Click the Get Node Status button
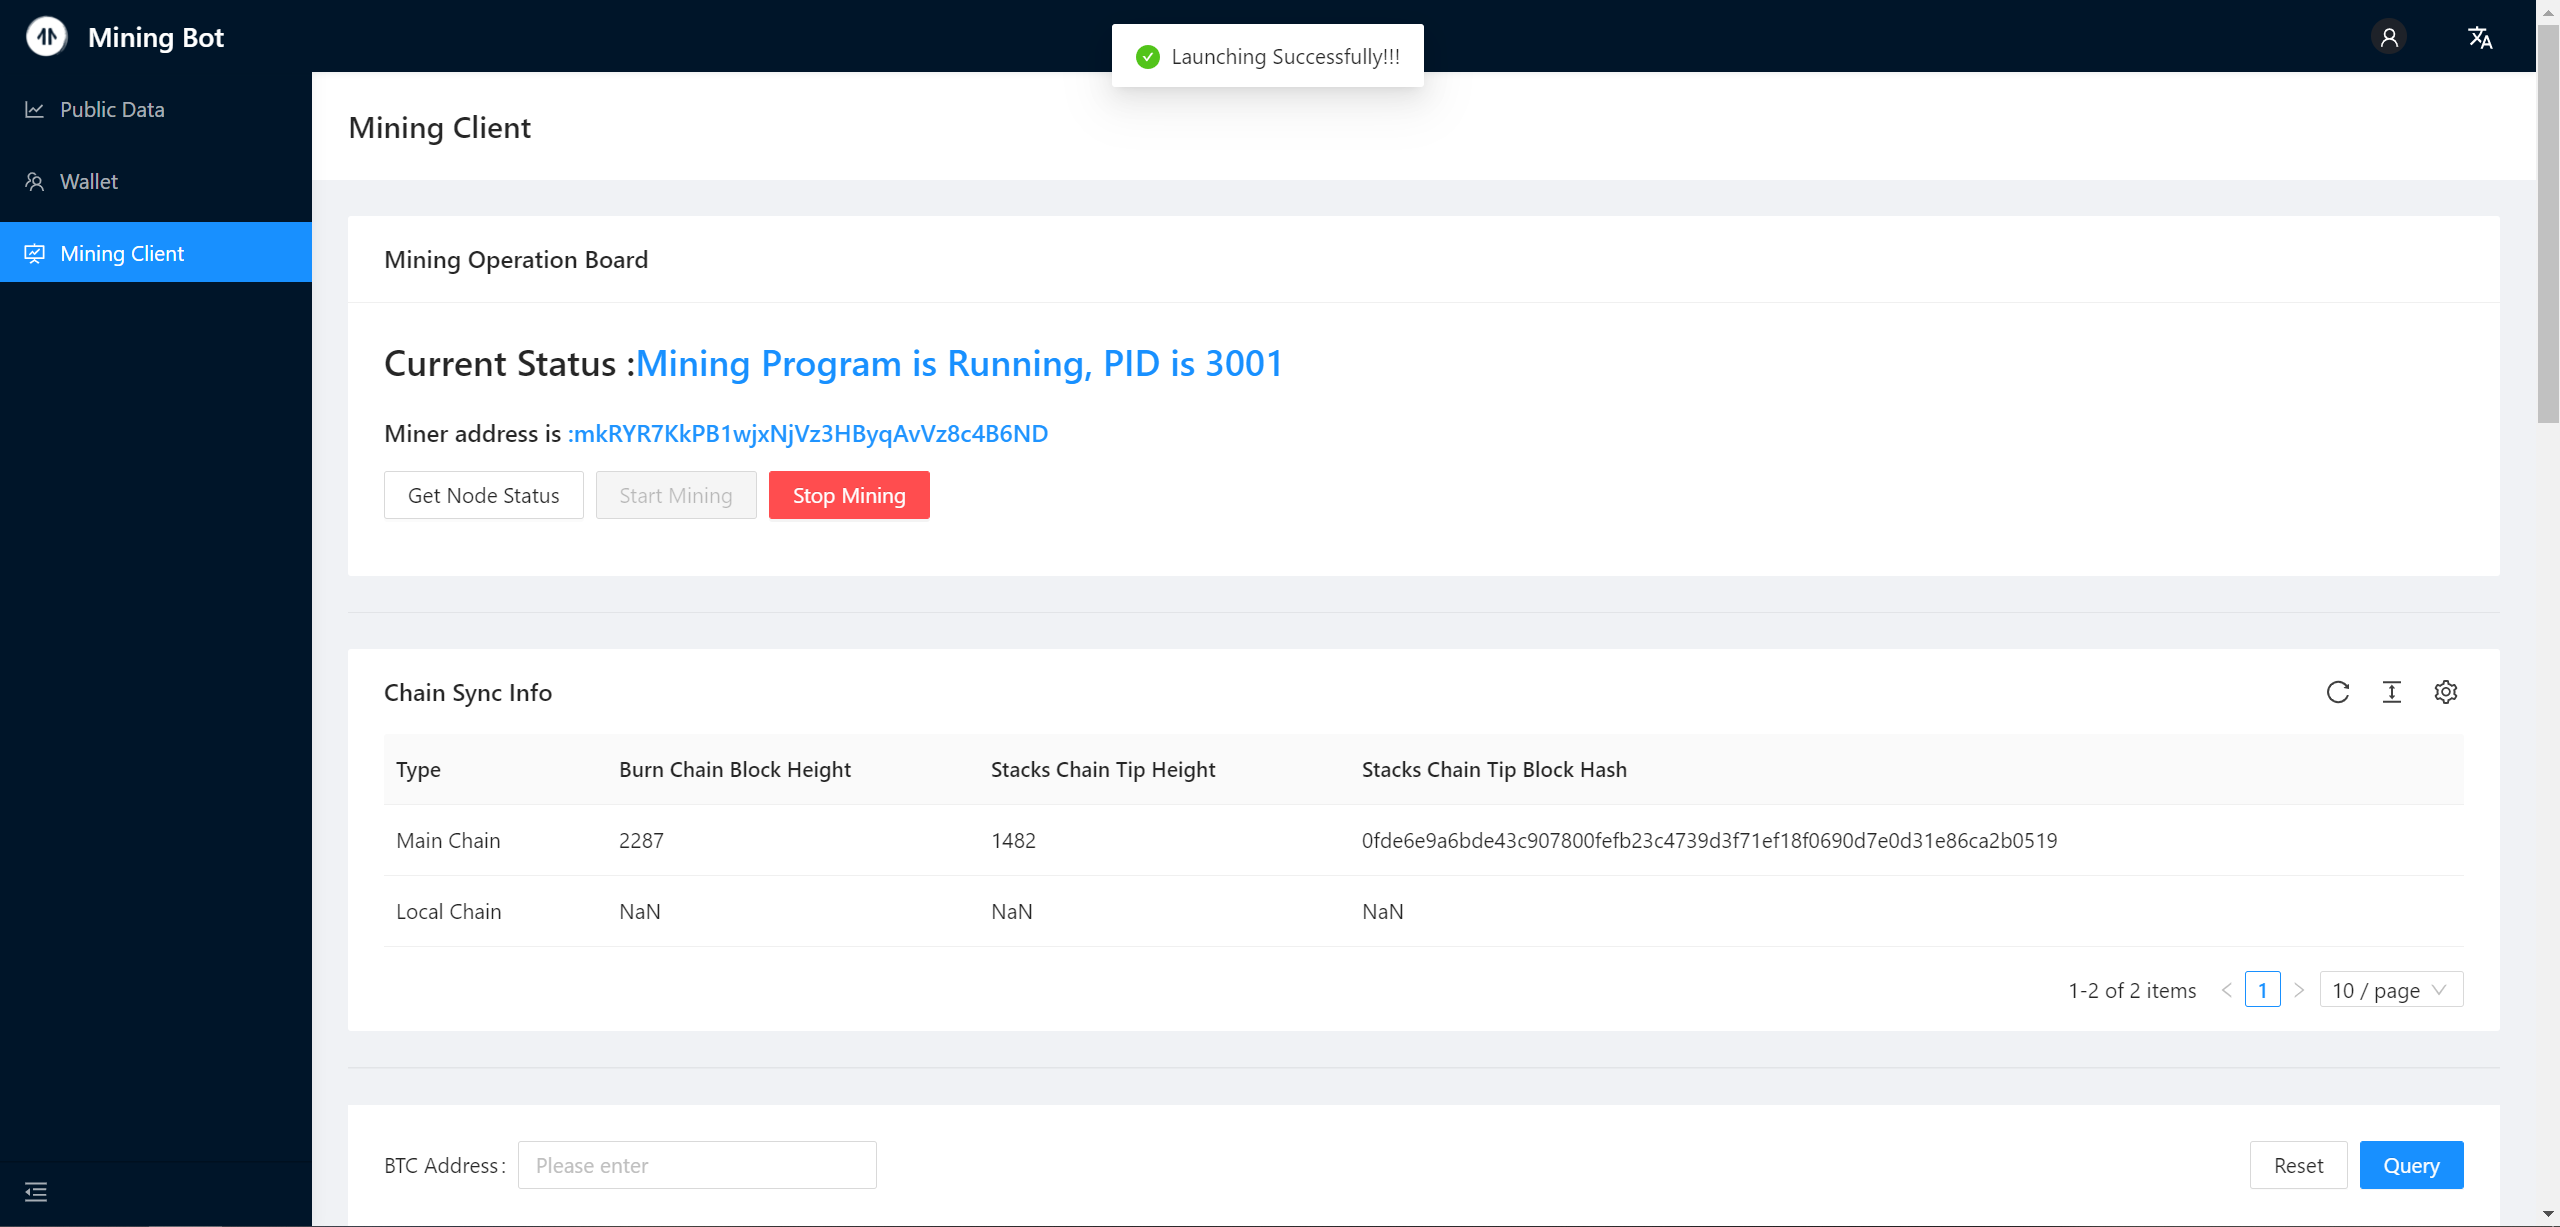This screenshot has width=2560, height=1227. click(x=484, y=495)
